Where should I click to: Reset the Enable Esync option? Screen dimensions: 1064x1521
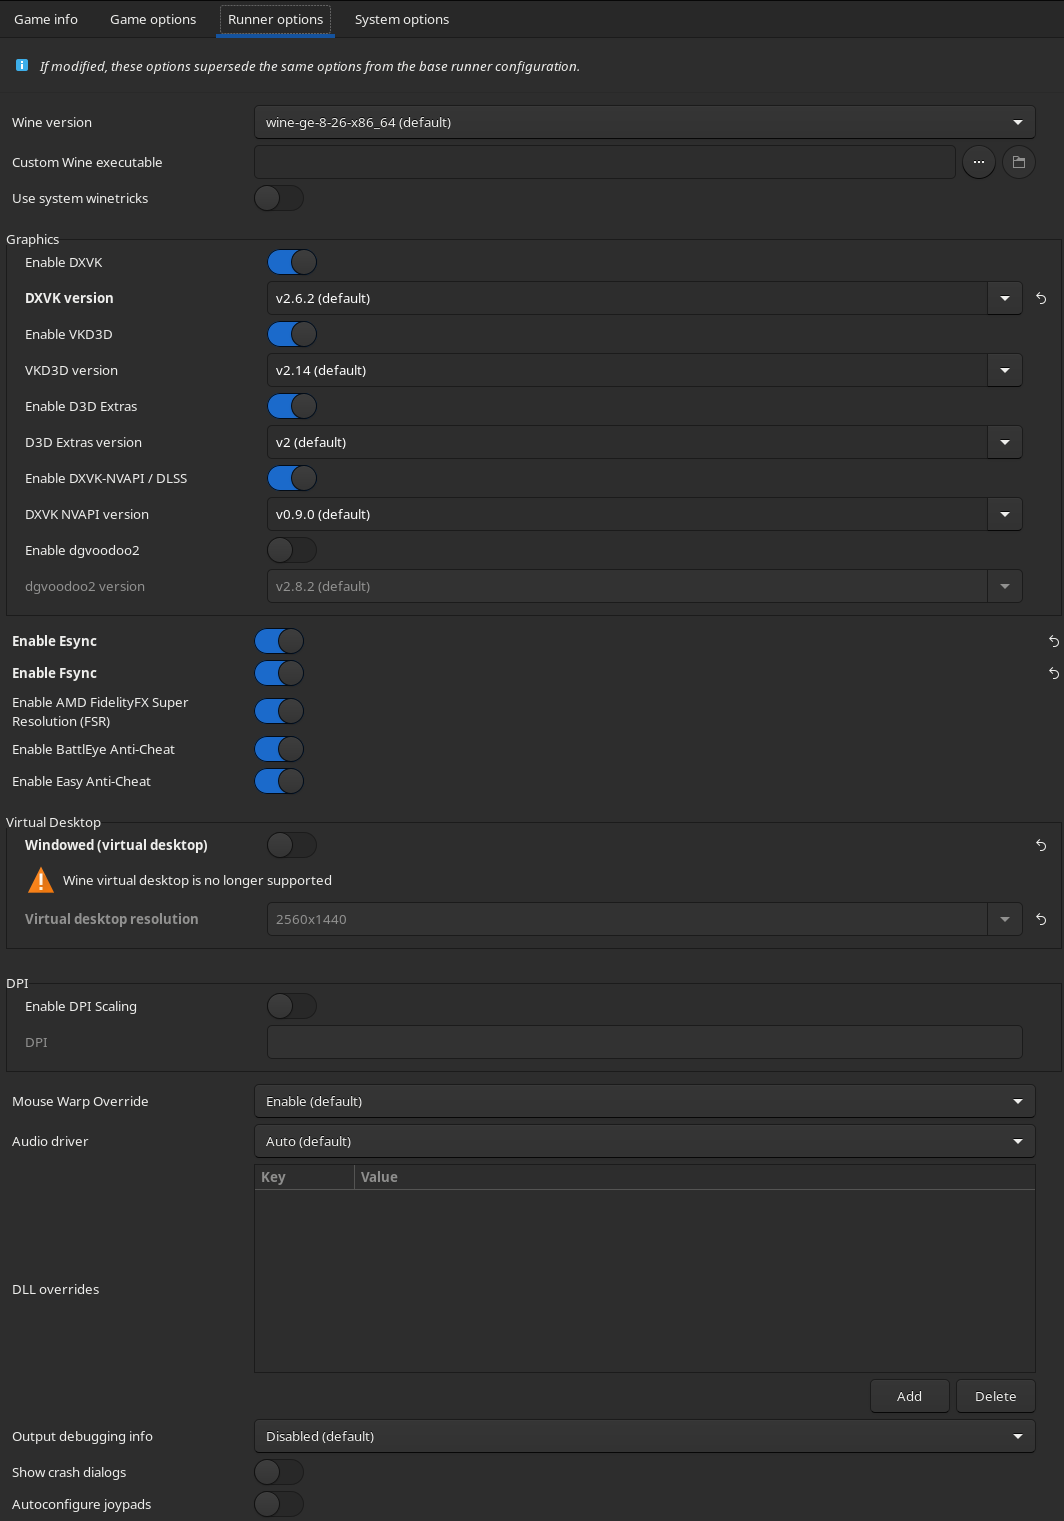pyautogui.click(x=1053, y=641)
